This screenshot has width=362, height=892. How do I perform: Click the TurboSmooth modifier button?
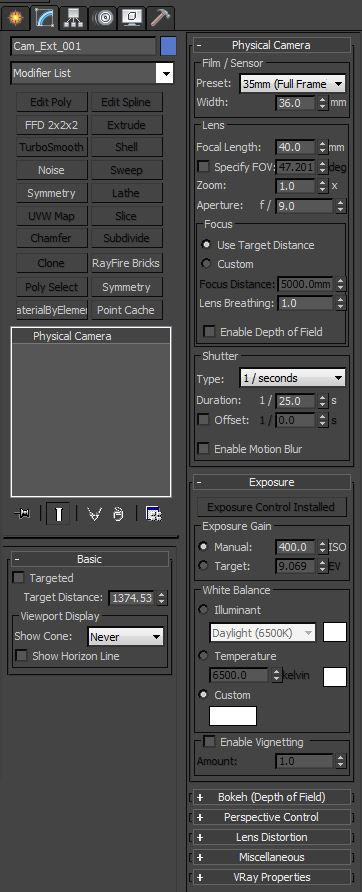tap(51, 147)
